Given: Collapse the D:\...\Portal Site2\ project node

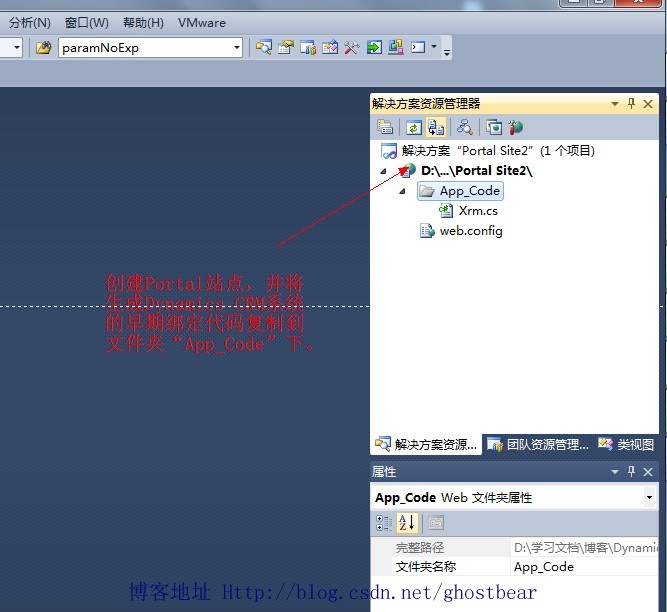Looking at the screenshot, I should pos(383,171).
